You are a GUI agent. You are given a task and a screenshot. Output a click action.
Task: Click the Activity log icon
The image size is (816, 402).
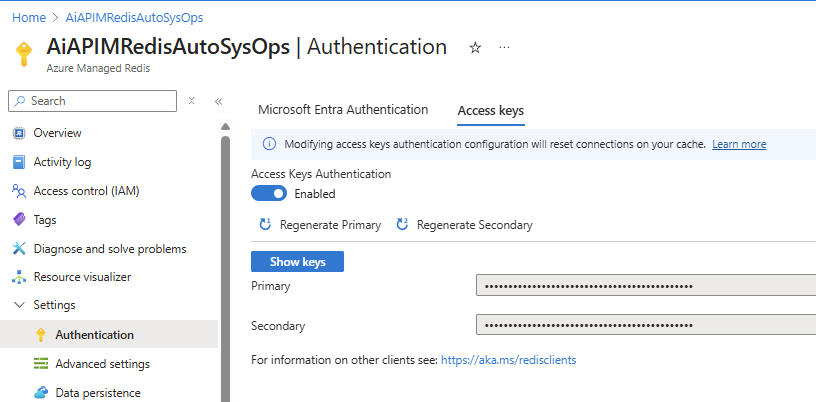coord(19,162)
